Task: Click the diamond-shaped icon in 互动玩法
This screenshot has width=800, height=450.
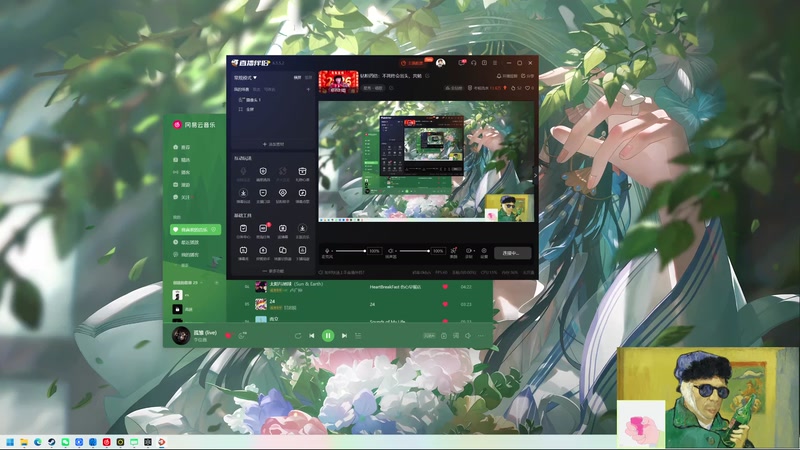Action: (283, 193)
